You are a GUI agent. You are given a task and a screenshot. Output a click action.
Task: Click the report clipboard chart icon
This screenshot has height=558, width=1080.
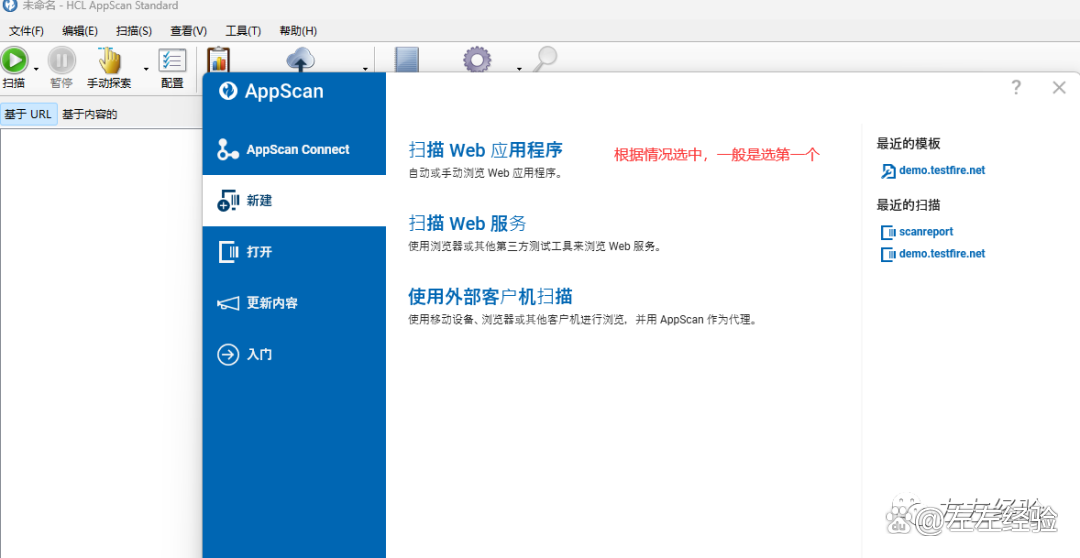click(x=218, y=60)
